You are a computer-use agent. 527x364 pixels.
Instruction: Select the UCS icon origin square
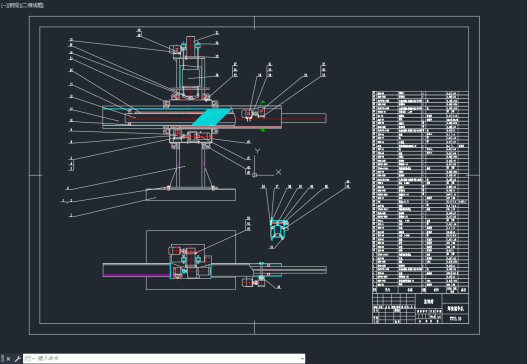tap(254, 175)
